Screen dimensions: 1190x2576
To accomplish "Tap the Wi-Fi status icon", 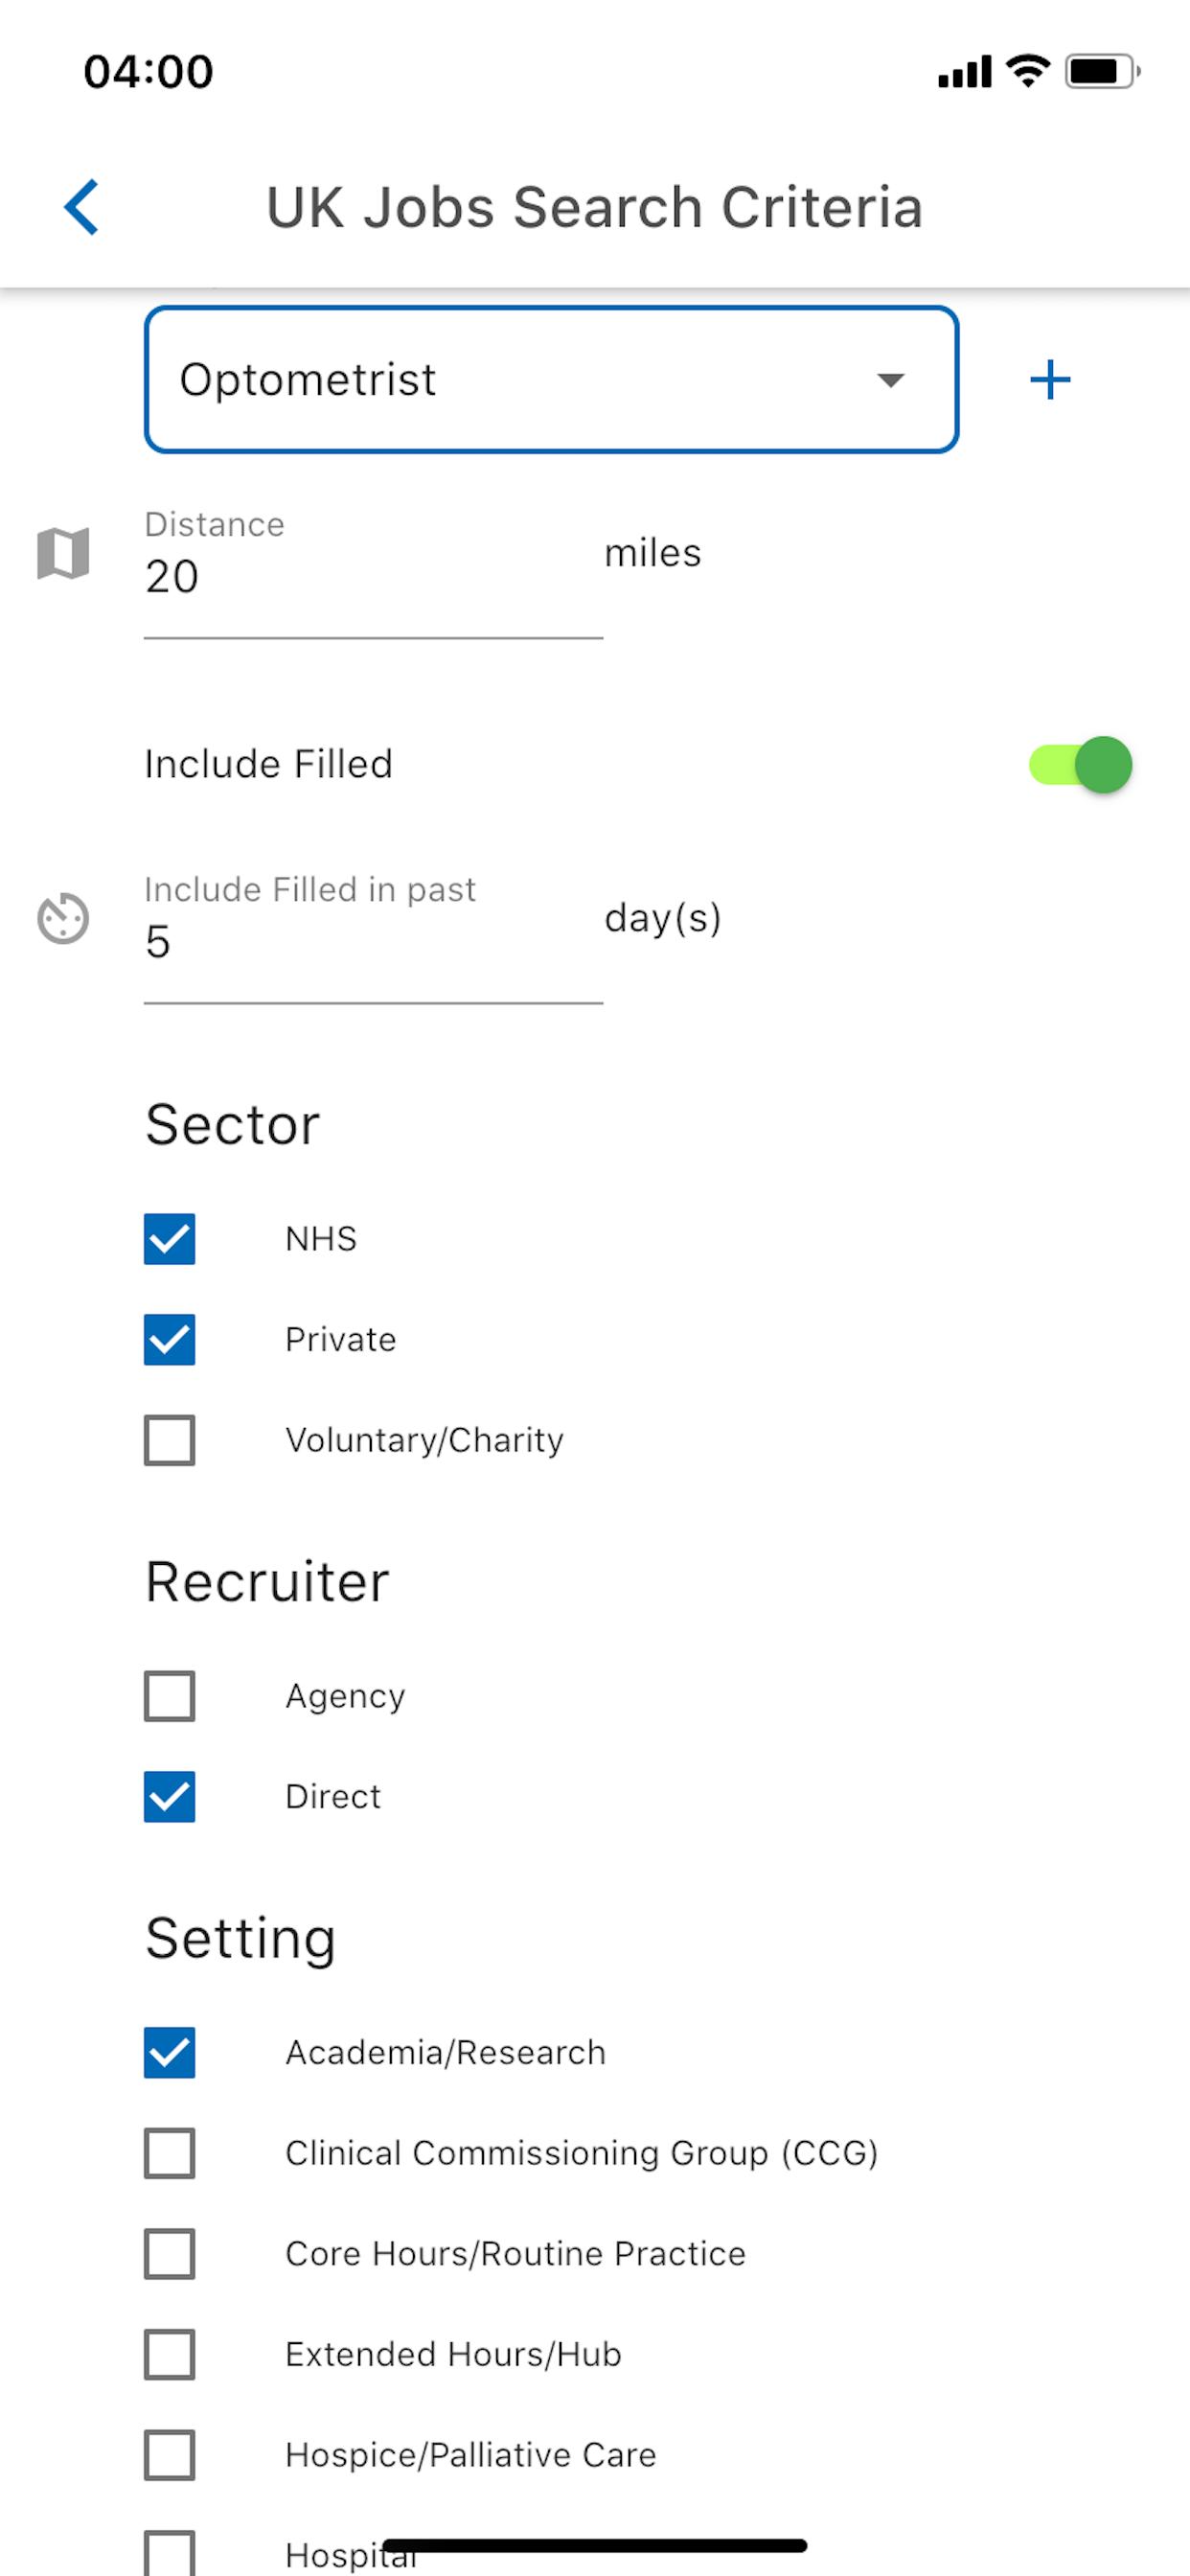I will tap(1028, 71).
